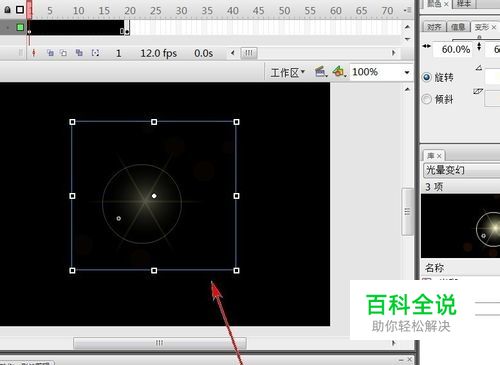Switch to the 颜色 color tab
Image resolution: width=500 pixels, height=365 pixels.
click(434, 3)
